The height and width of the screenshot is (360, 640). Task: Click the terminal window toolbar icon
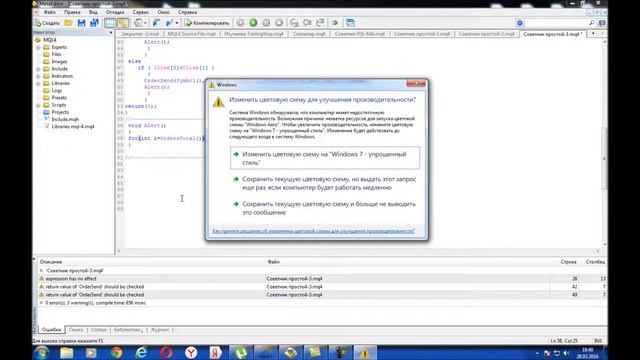(350, 23)
